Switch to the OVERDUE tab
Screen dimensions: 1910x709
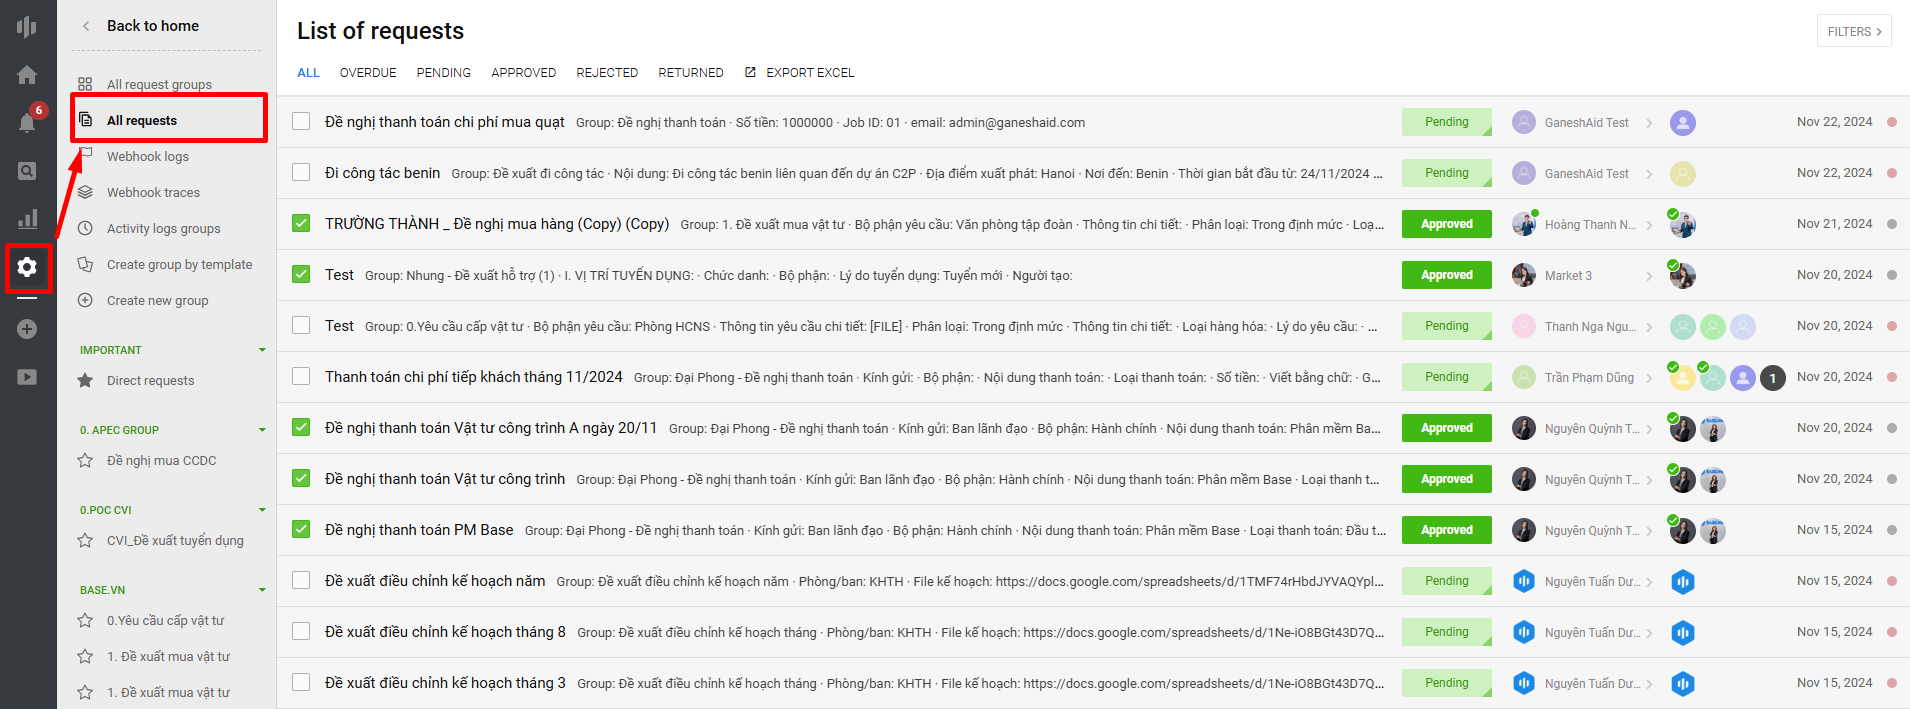click(368, 72)
